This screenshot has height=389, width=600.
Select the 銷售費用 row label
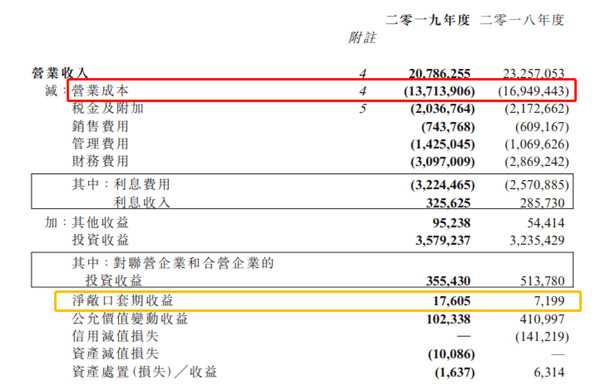(100, 126)
